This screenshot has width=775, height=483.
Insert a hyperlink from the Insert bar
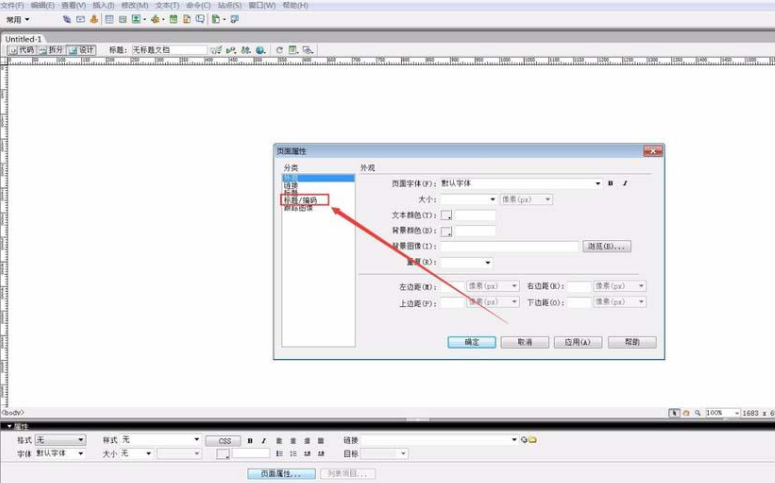[67, 19]
